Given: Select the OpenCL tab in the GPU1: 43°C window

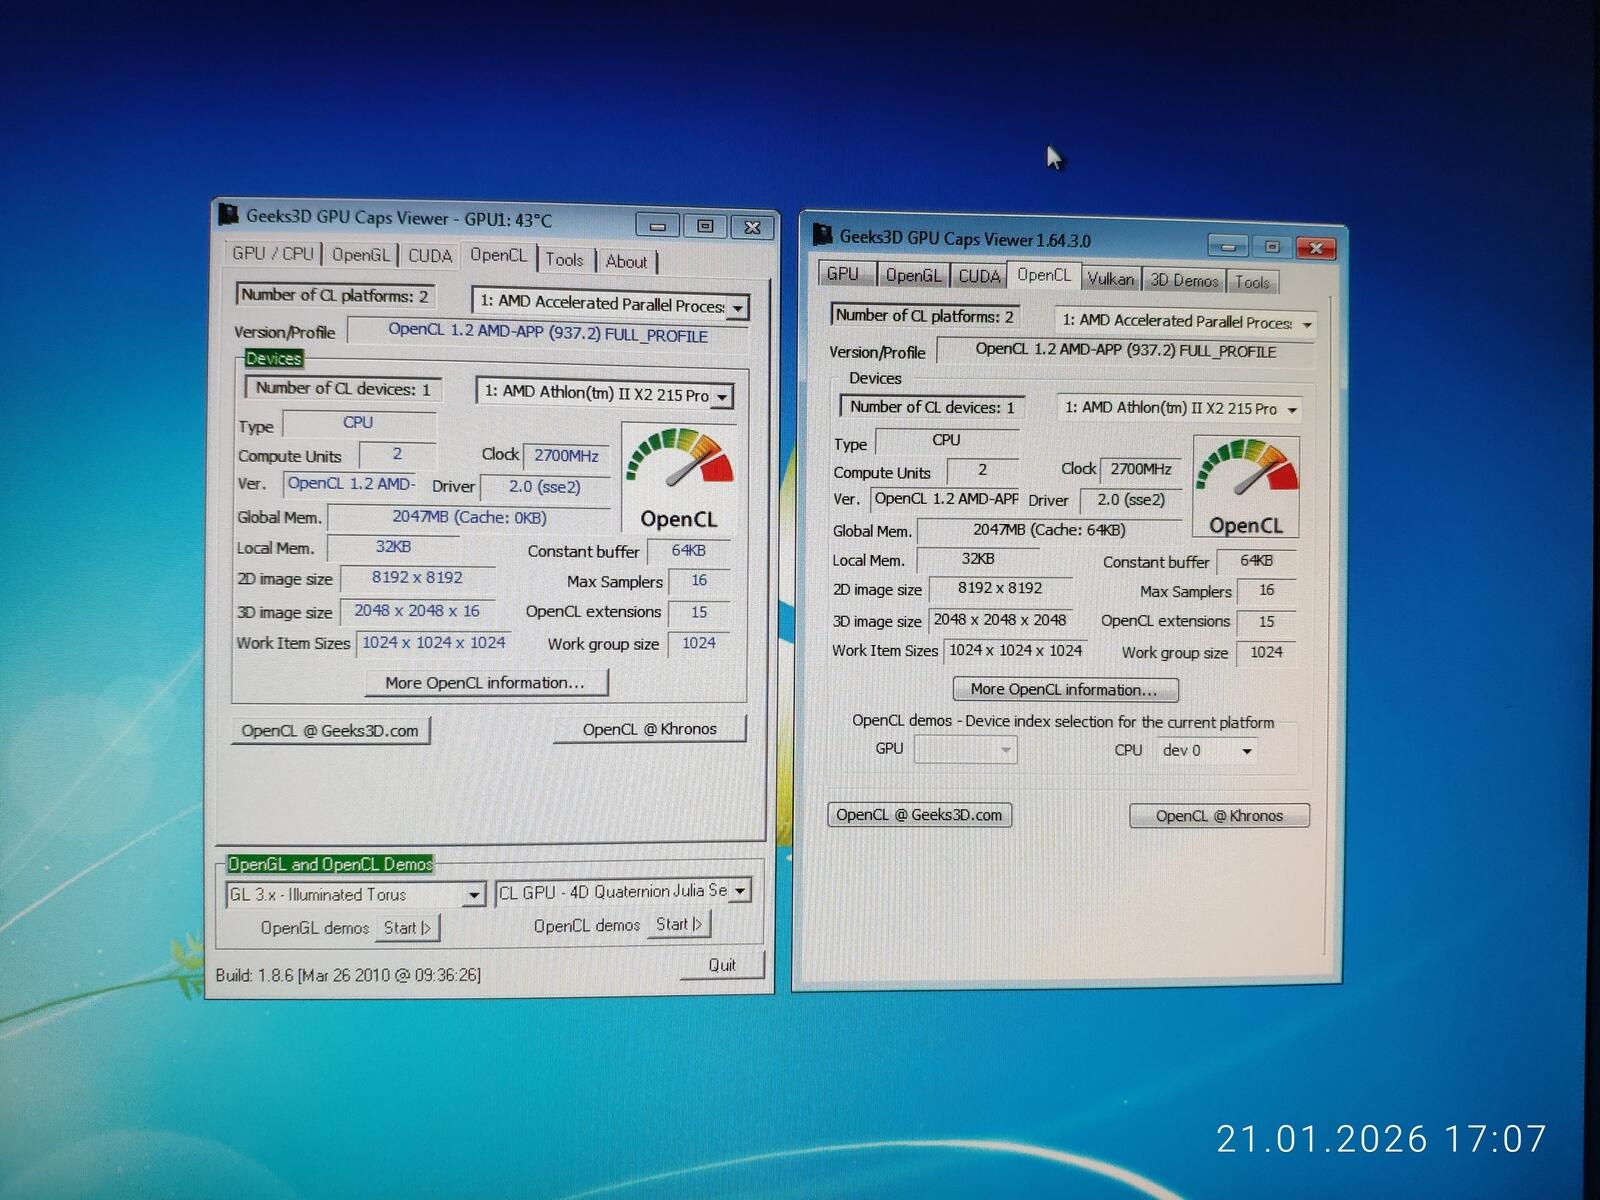Looking at the screenshot, I should click(x=498, y=256).
